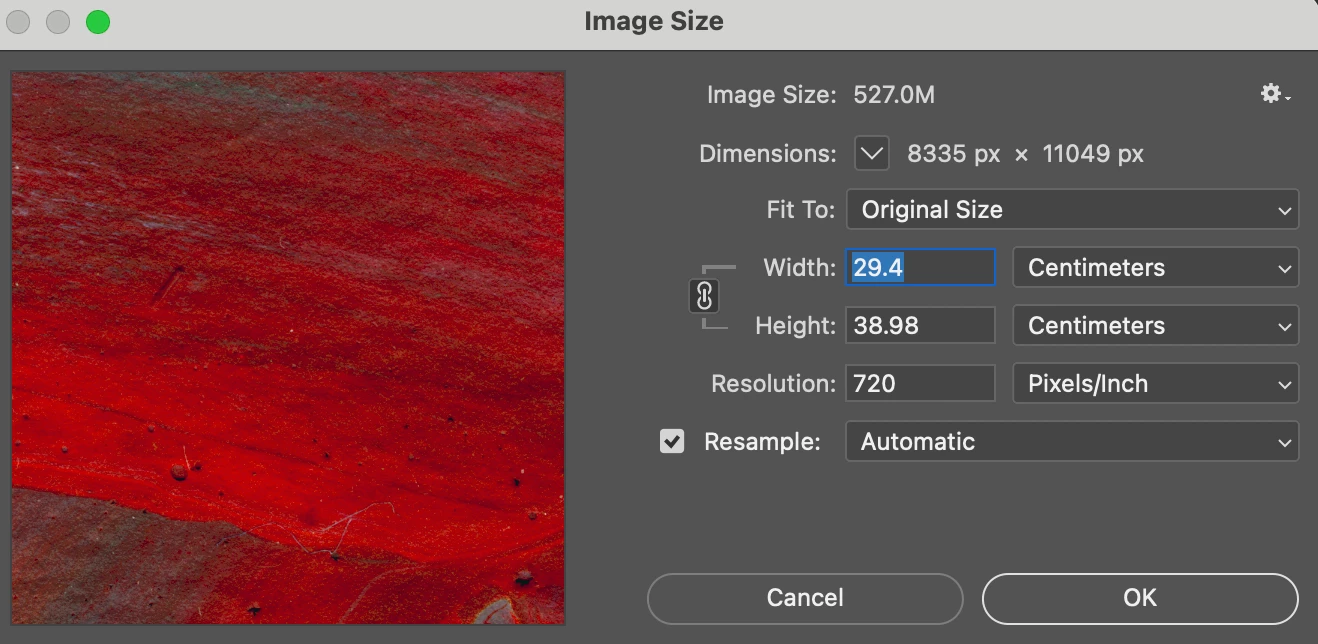Click the Cancel button
1318x644 pixels.
coord(805,598)
